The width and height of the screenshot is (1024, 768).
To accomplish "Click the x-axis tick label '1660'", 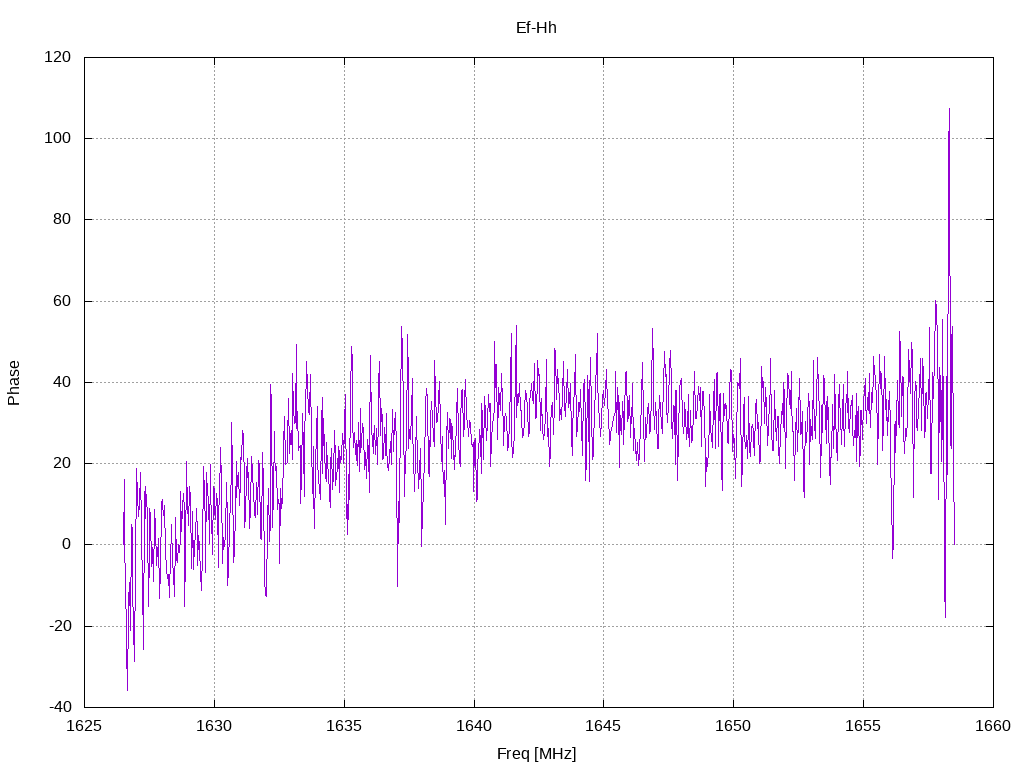I will pos(993,726).
